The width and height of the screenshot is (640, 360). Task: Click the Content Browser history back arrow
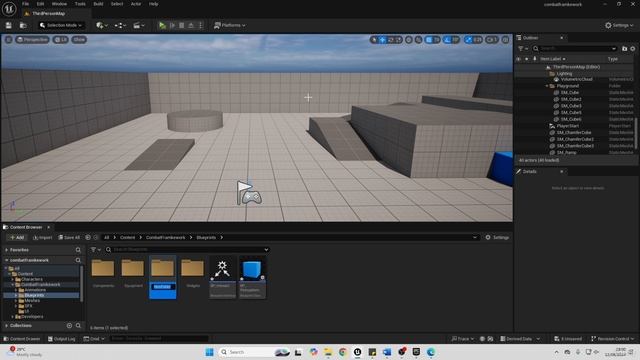[x=88, y=238]
